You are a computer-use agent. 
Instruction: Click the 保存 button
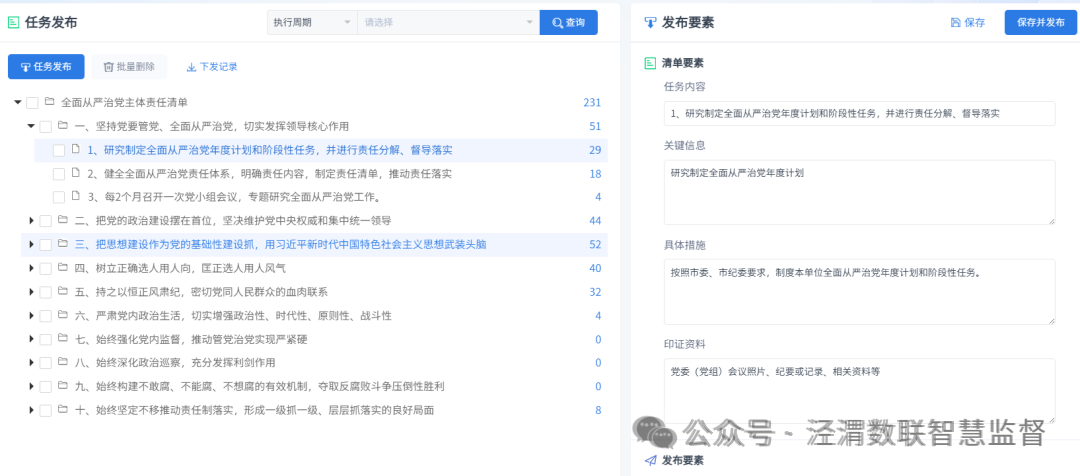click(x=968, y=23)
